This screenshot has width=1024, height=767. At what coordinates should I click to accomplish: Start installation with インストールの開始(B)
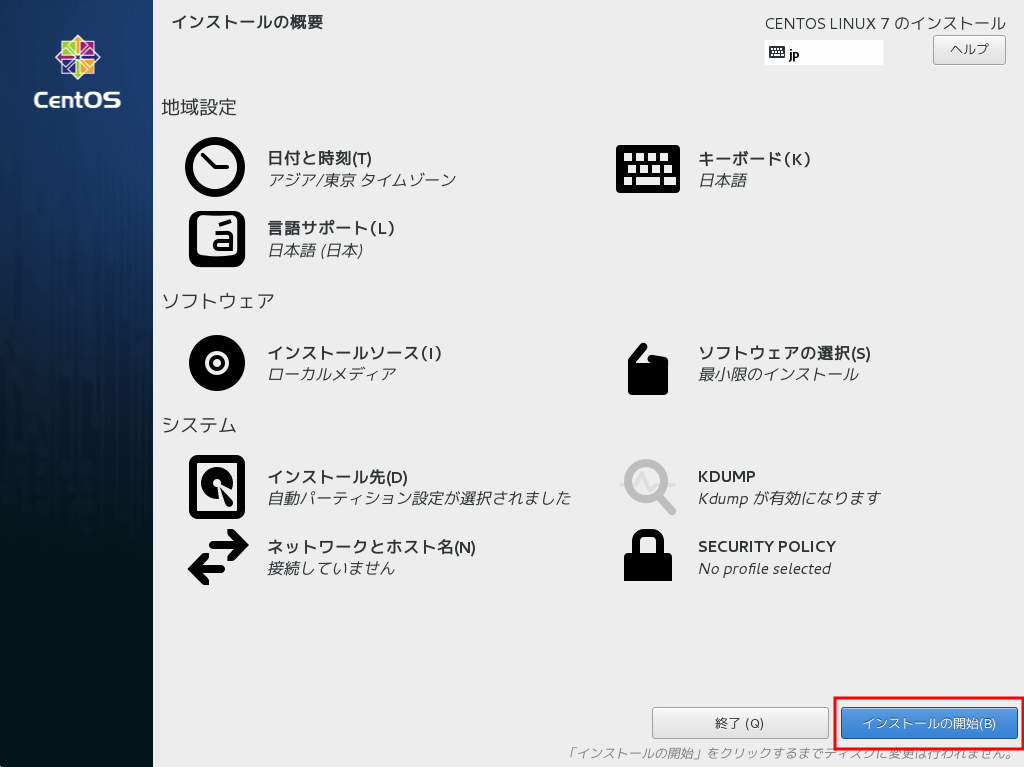tap(929, 723)
